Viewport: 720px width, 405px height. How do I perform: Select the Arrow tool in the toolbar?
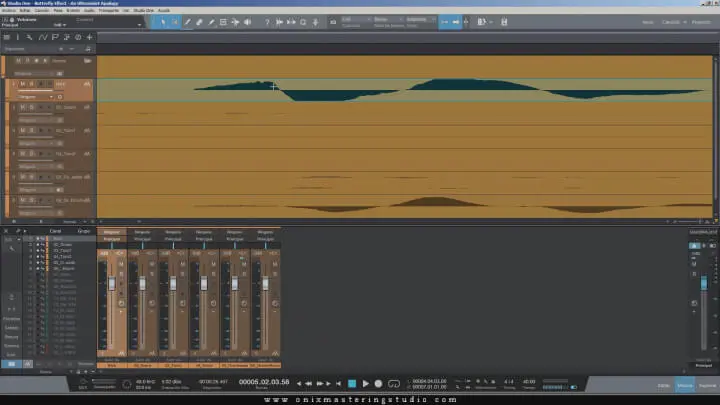pyautogui.click(x=163, y=22)
